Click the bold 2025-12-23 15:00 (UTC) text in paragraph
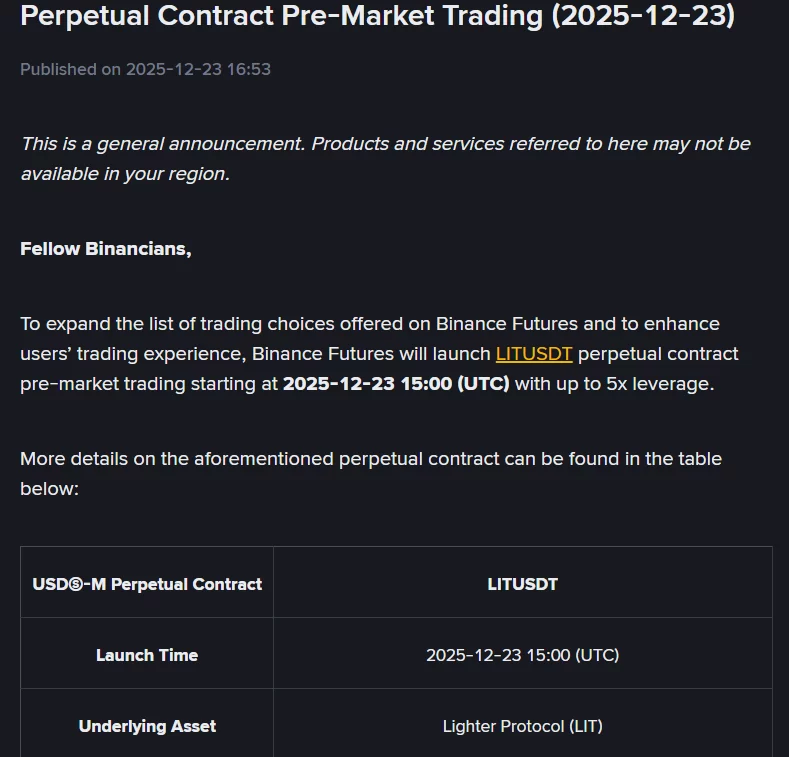This screenshot has width=789, height=757. pyautogui.click(x=396, y=384)
